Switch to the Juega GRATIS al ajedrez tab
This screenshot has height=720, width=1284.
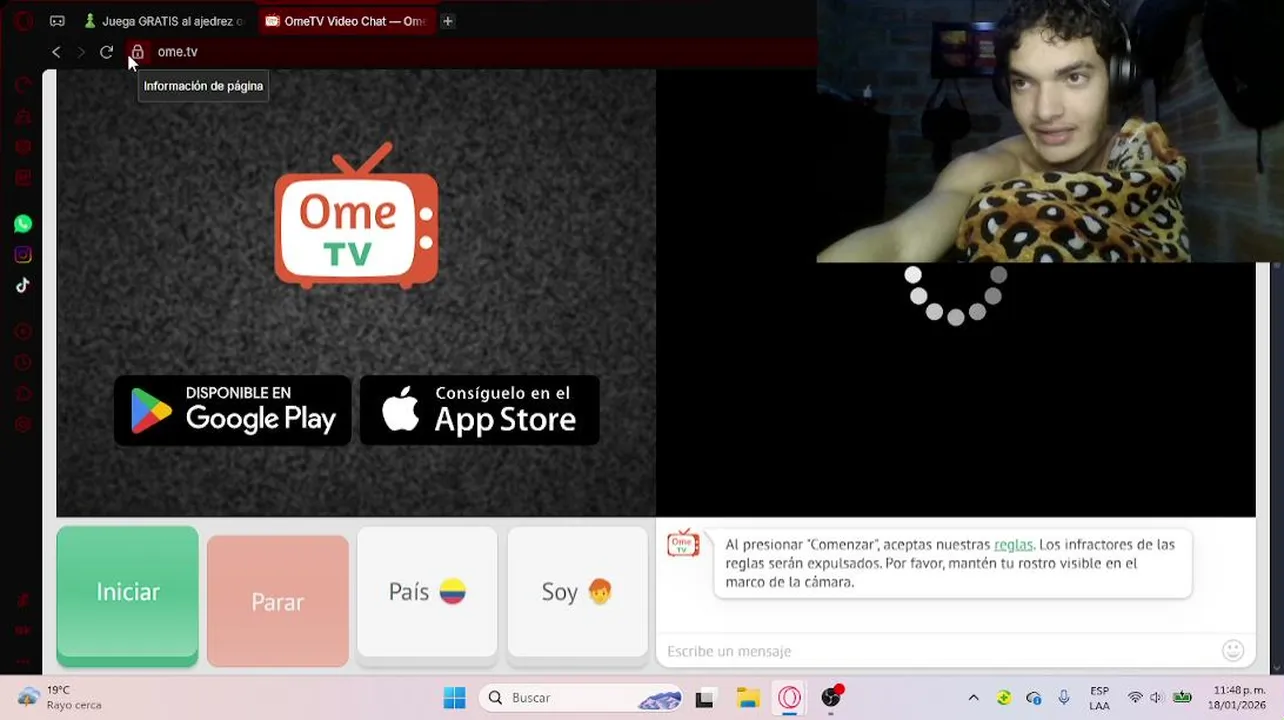point(162,21)
